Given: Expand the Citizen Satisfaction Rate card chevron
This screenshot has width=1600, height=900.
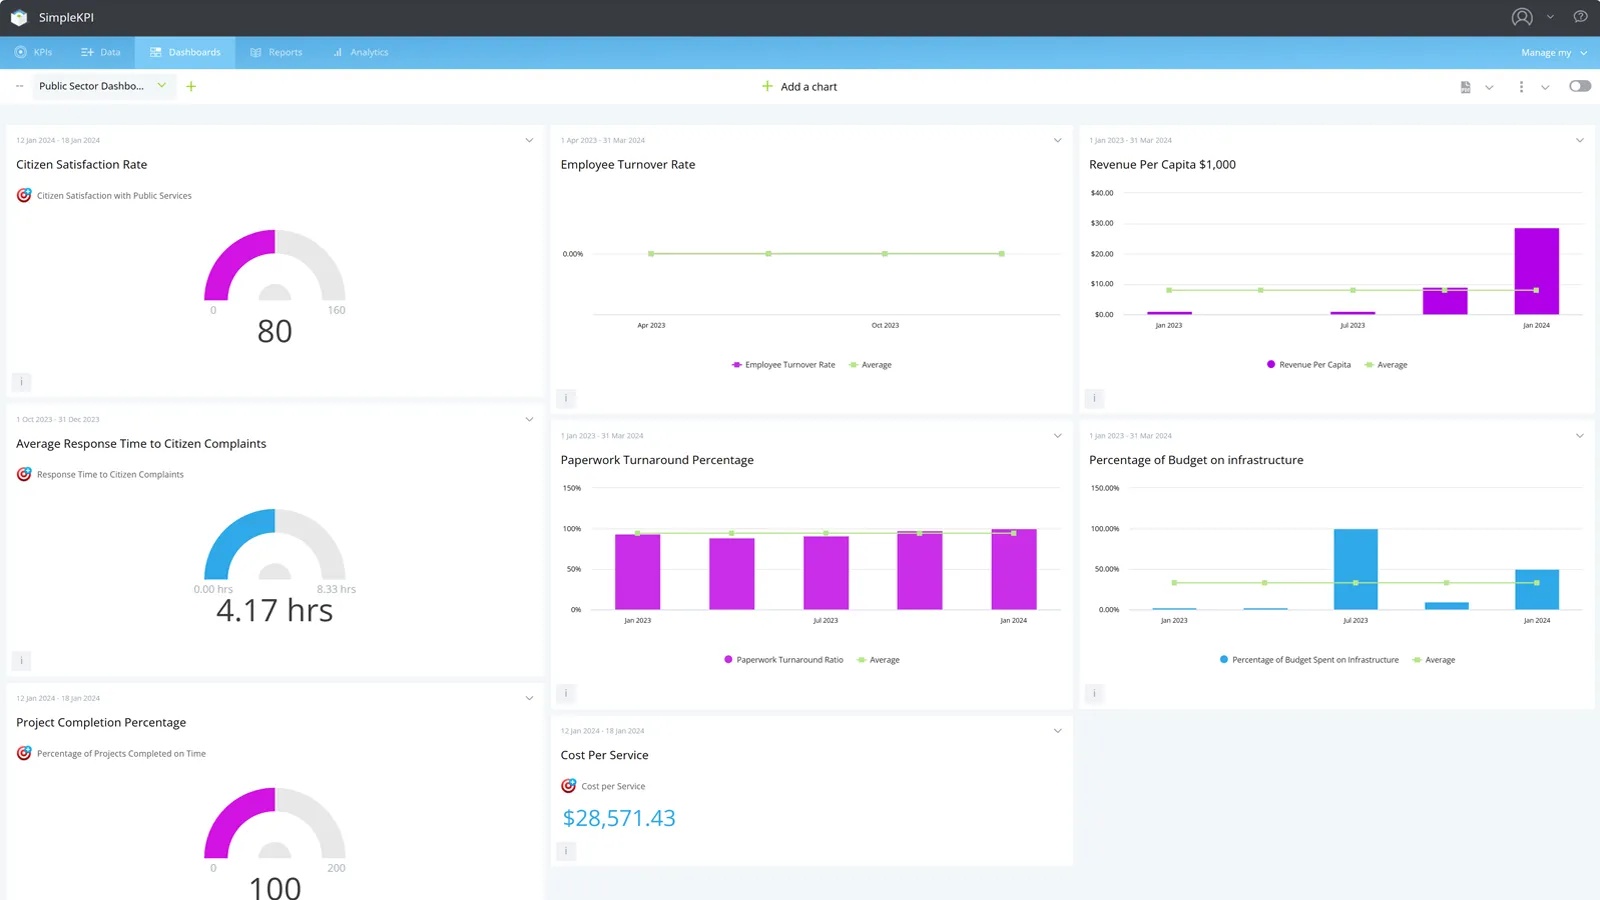Looking at the screenshot, I should [x=529, y=140].
